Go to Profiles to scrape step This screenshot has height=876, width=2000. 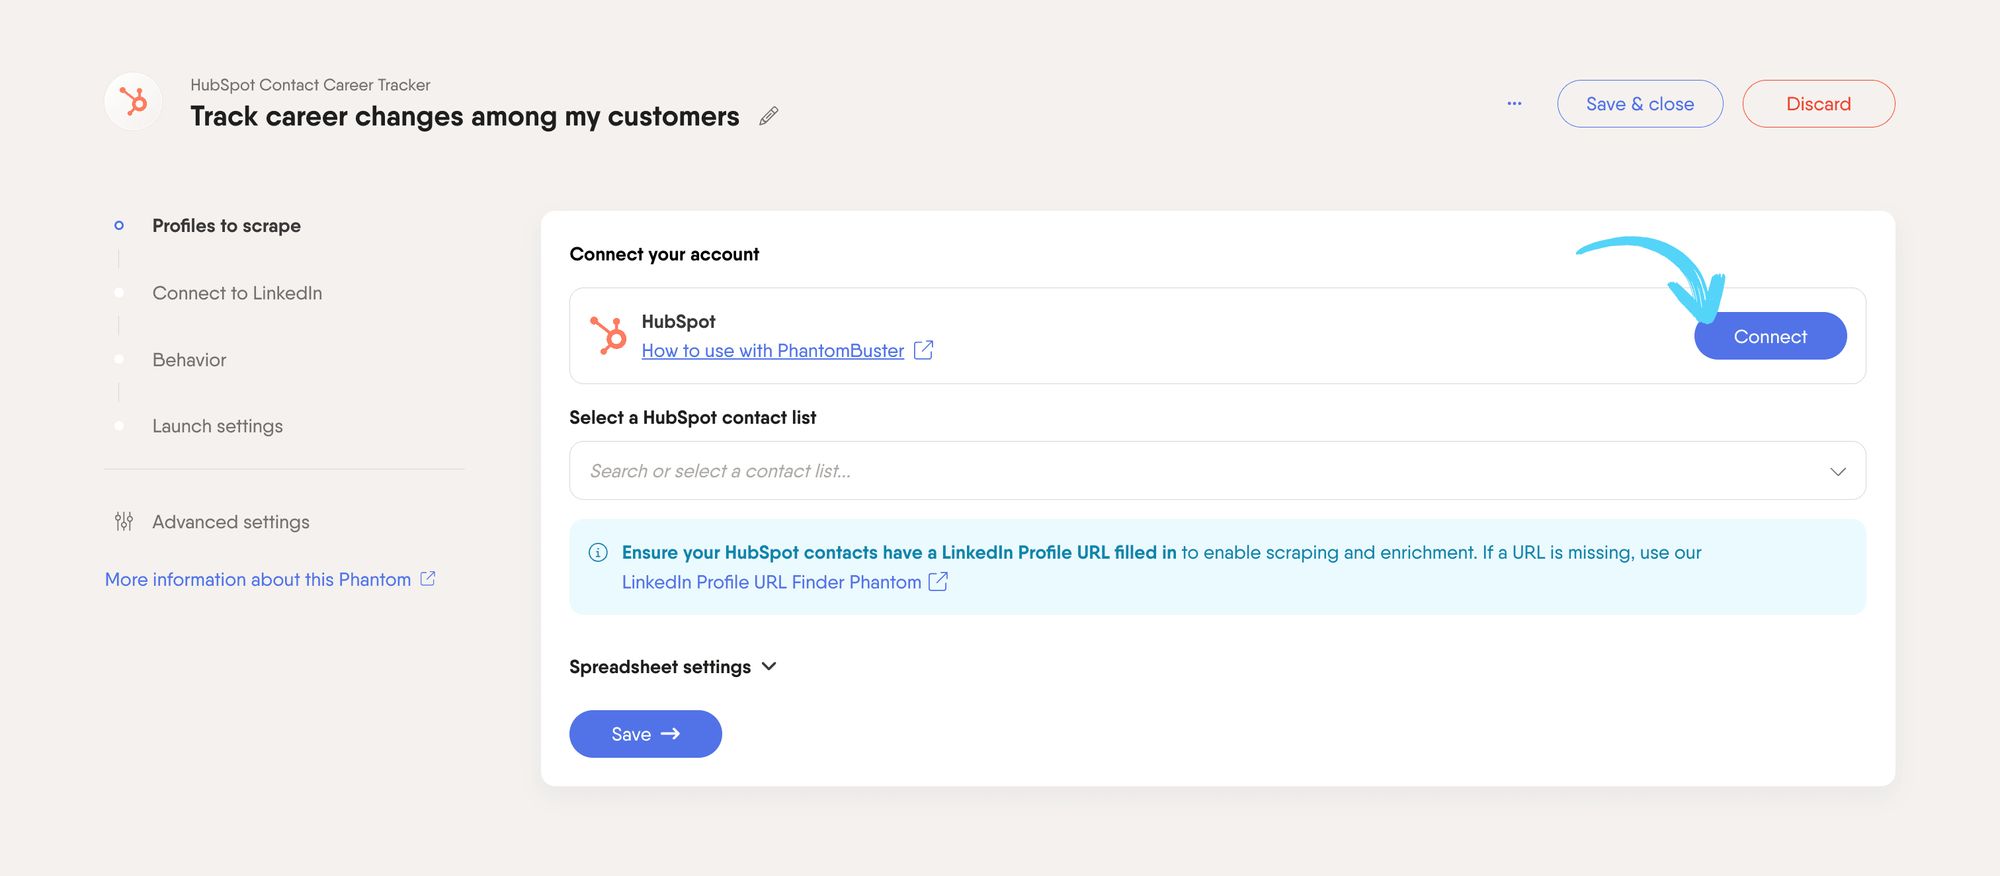pos(226,226)
